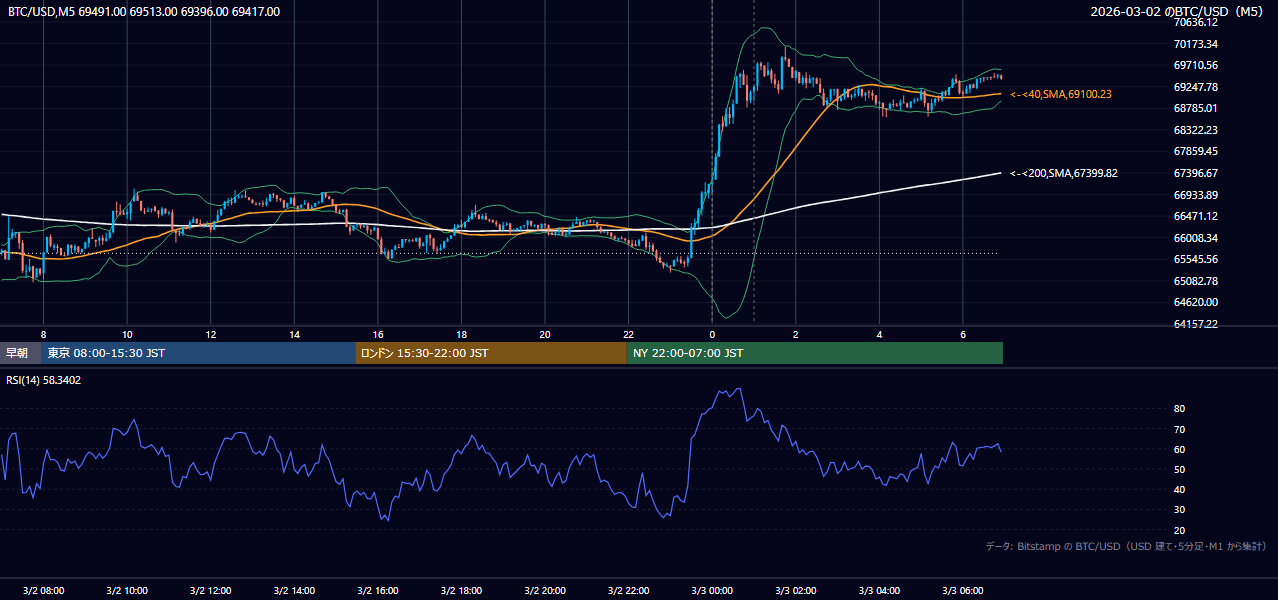
Task: Click RSI scale value 60
Action: 1179,449
